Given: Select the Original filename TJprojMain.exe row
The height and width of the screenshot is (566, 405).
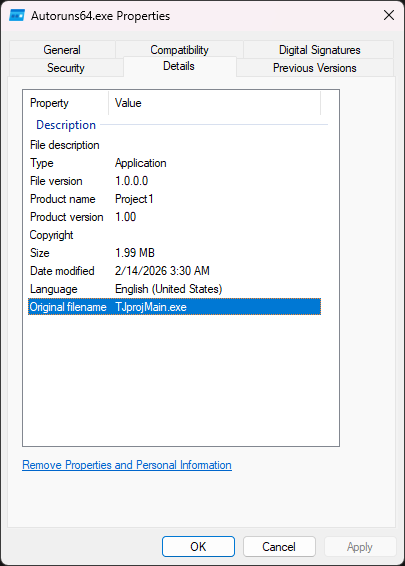Looking at the screenshot, I should coord(174,307).
